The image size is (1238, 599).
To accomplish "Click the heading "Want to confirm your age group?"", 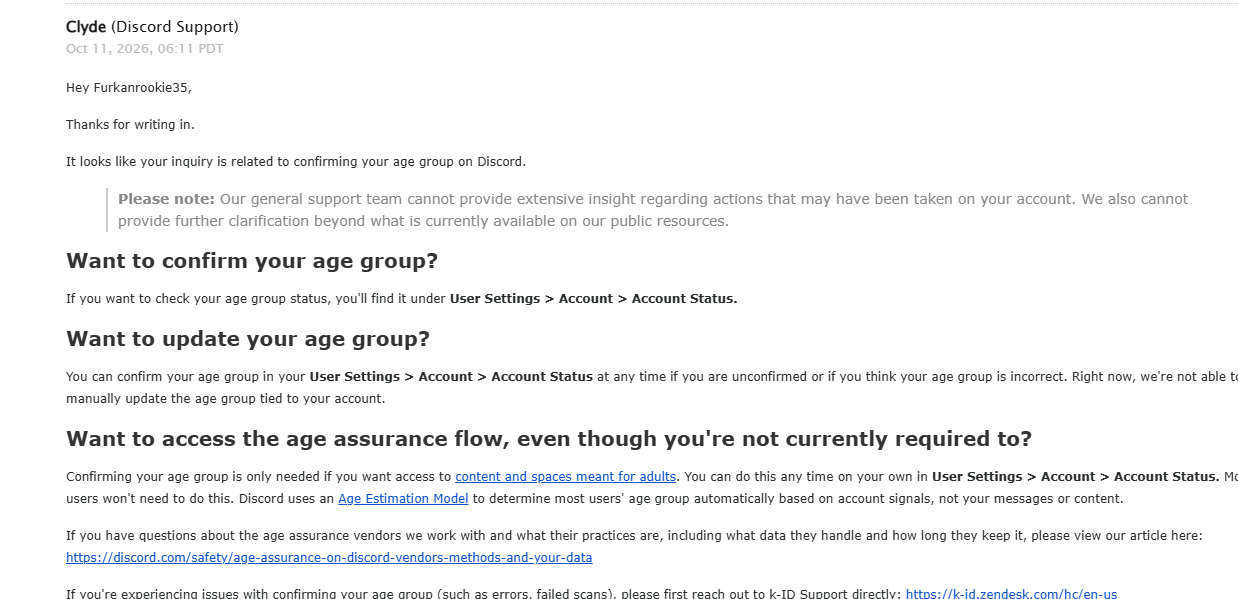I will (252, 262).
